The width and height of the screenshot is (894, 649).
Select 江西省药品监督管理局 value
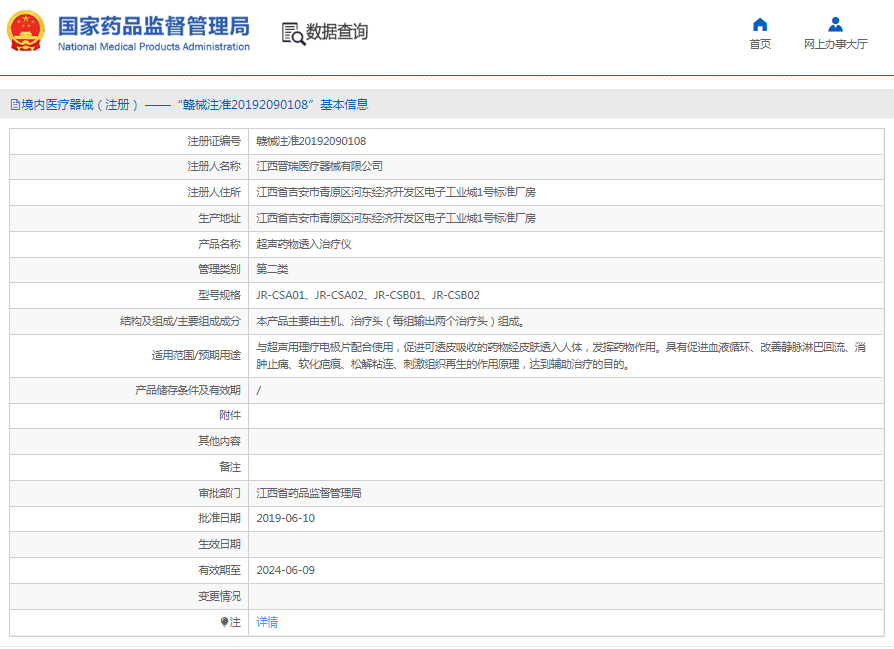click(x=308, y=493)
